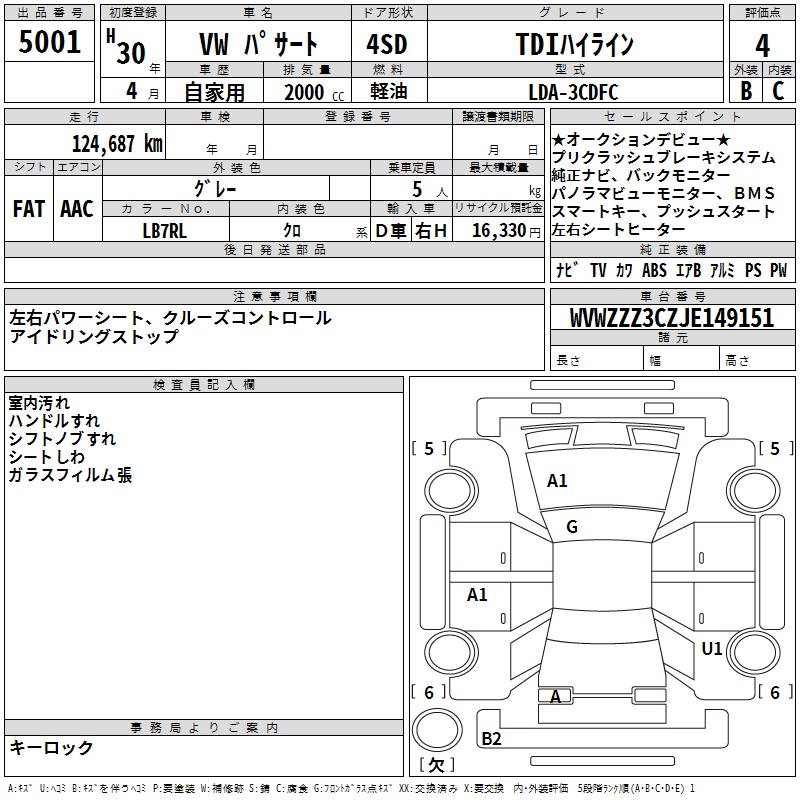Select overall evaluation score 4
Image resolution: width=800 pixels, height=800 pixels.
[x=762, y=45]
